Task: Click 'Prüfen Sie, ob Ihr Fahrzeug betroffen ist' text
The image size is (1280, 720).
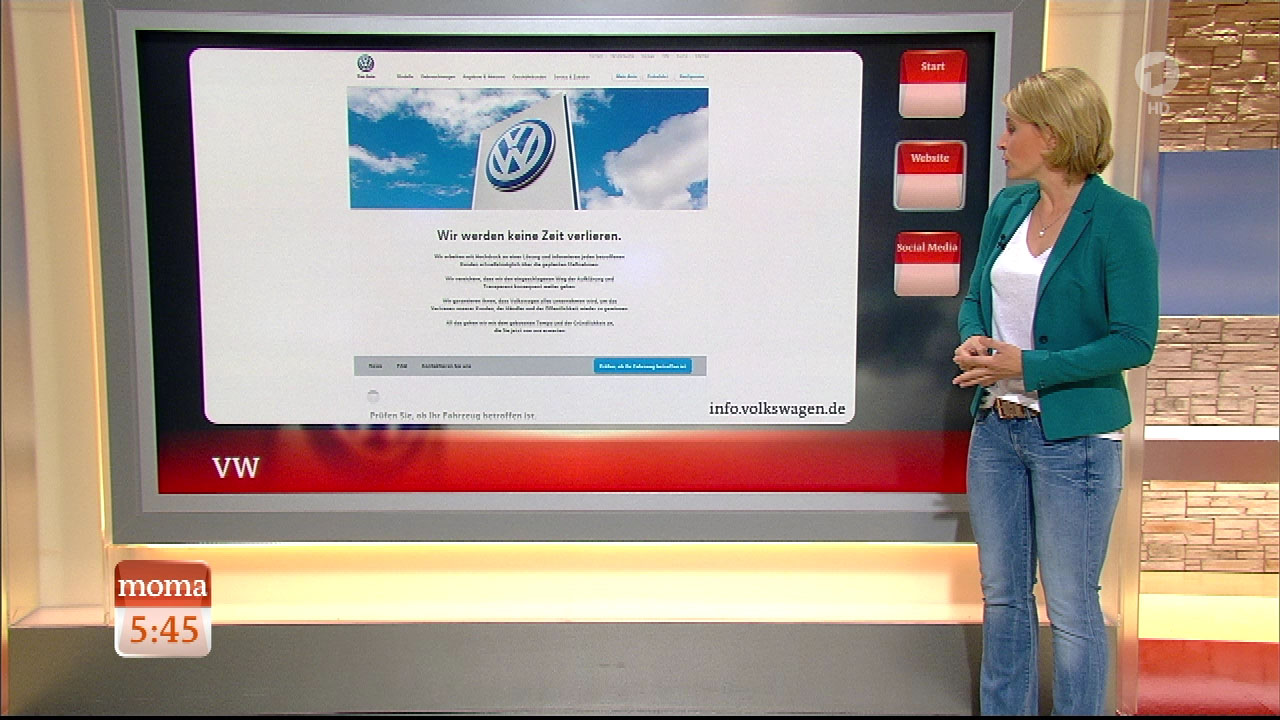Action: [x=453, y=415]
